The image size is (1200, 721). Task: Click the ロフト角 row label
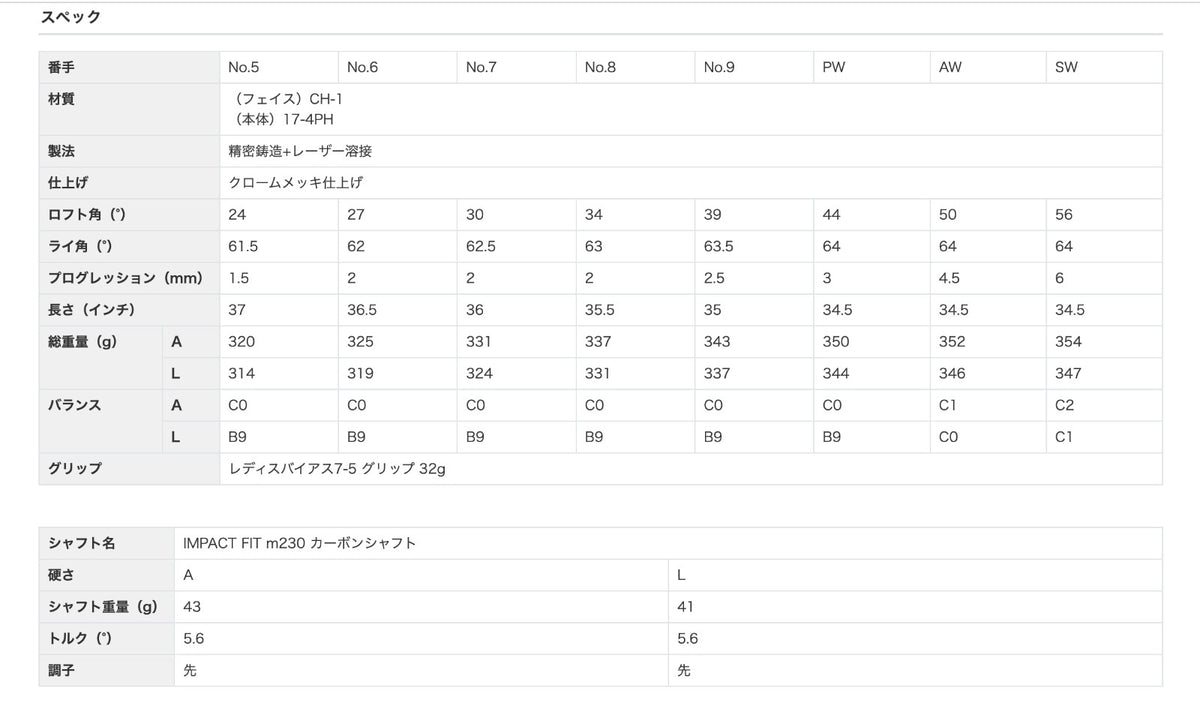87,215
